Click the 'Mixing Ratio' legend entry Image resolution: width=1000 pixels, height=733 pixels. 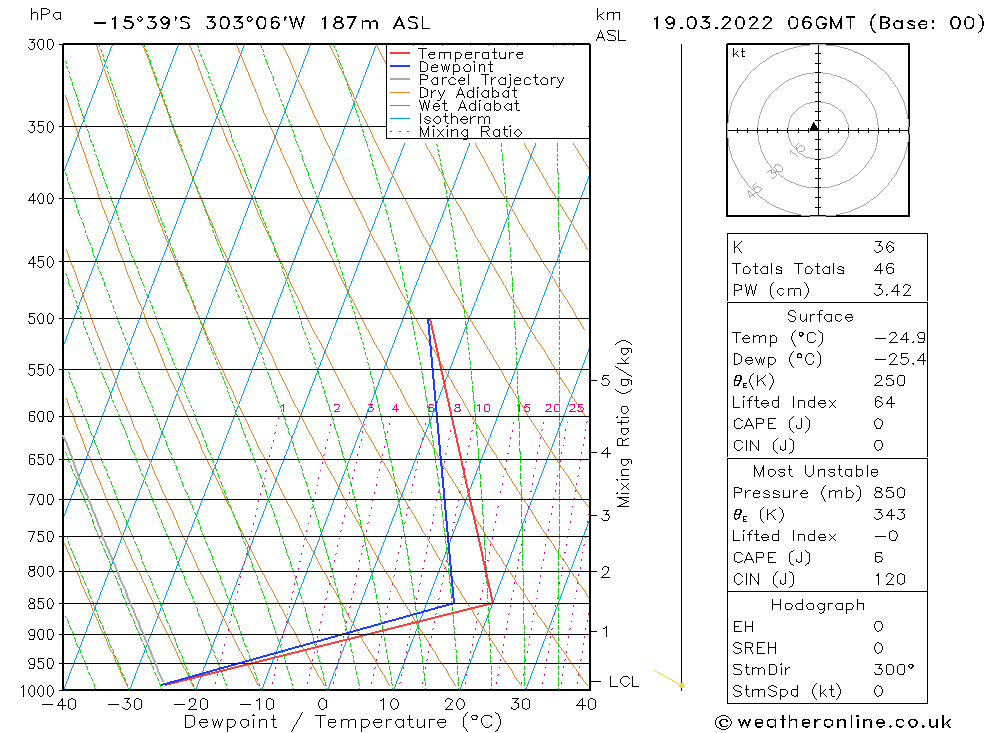coord(470,131)
